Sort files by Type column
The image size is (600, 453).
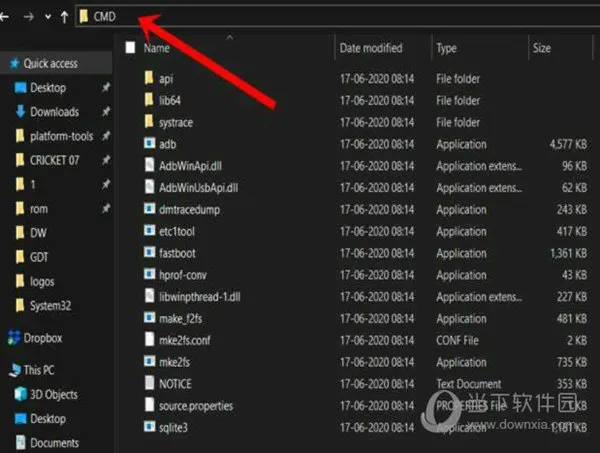[x=447, y=48]
